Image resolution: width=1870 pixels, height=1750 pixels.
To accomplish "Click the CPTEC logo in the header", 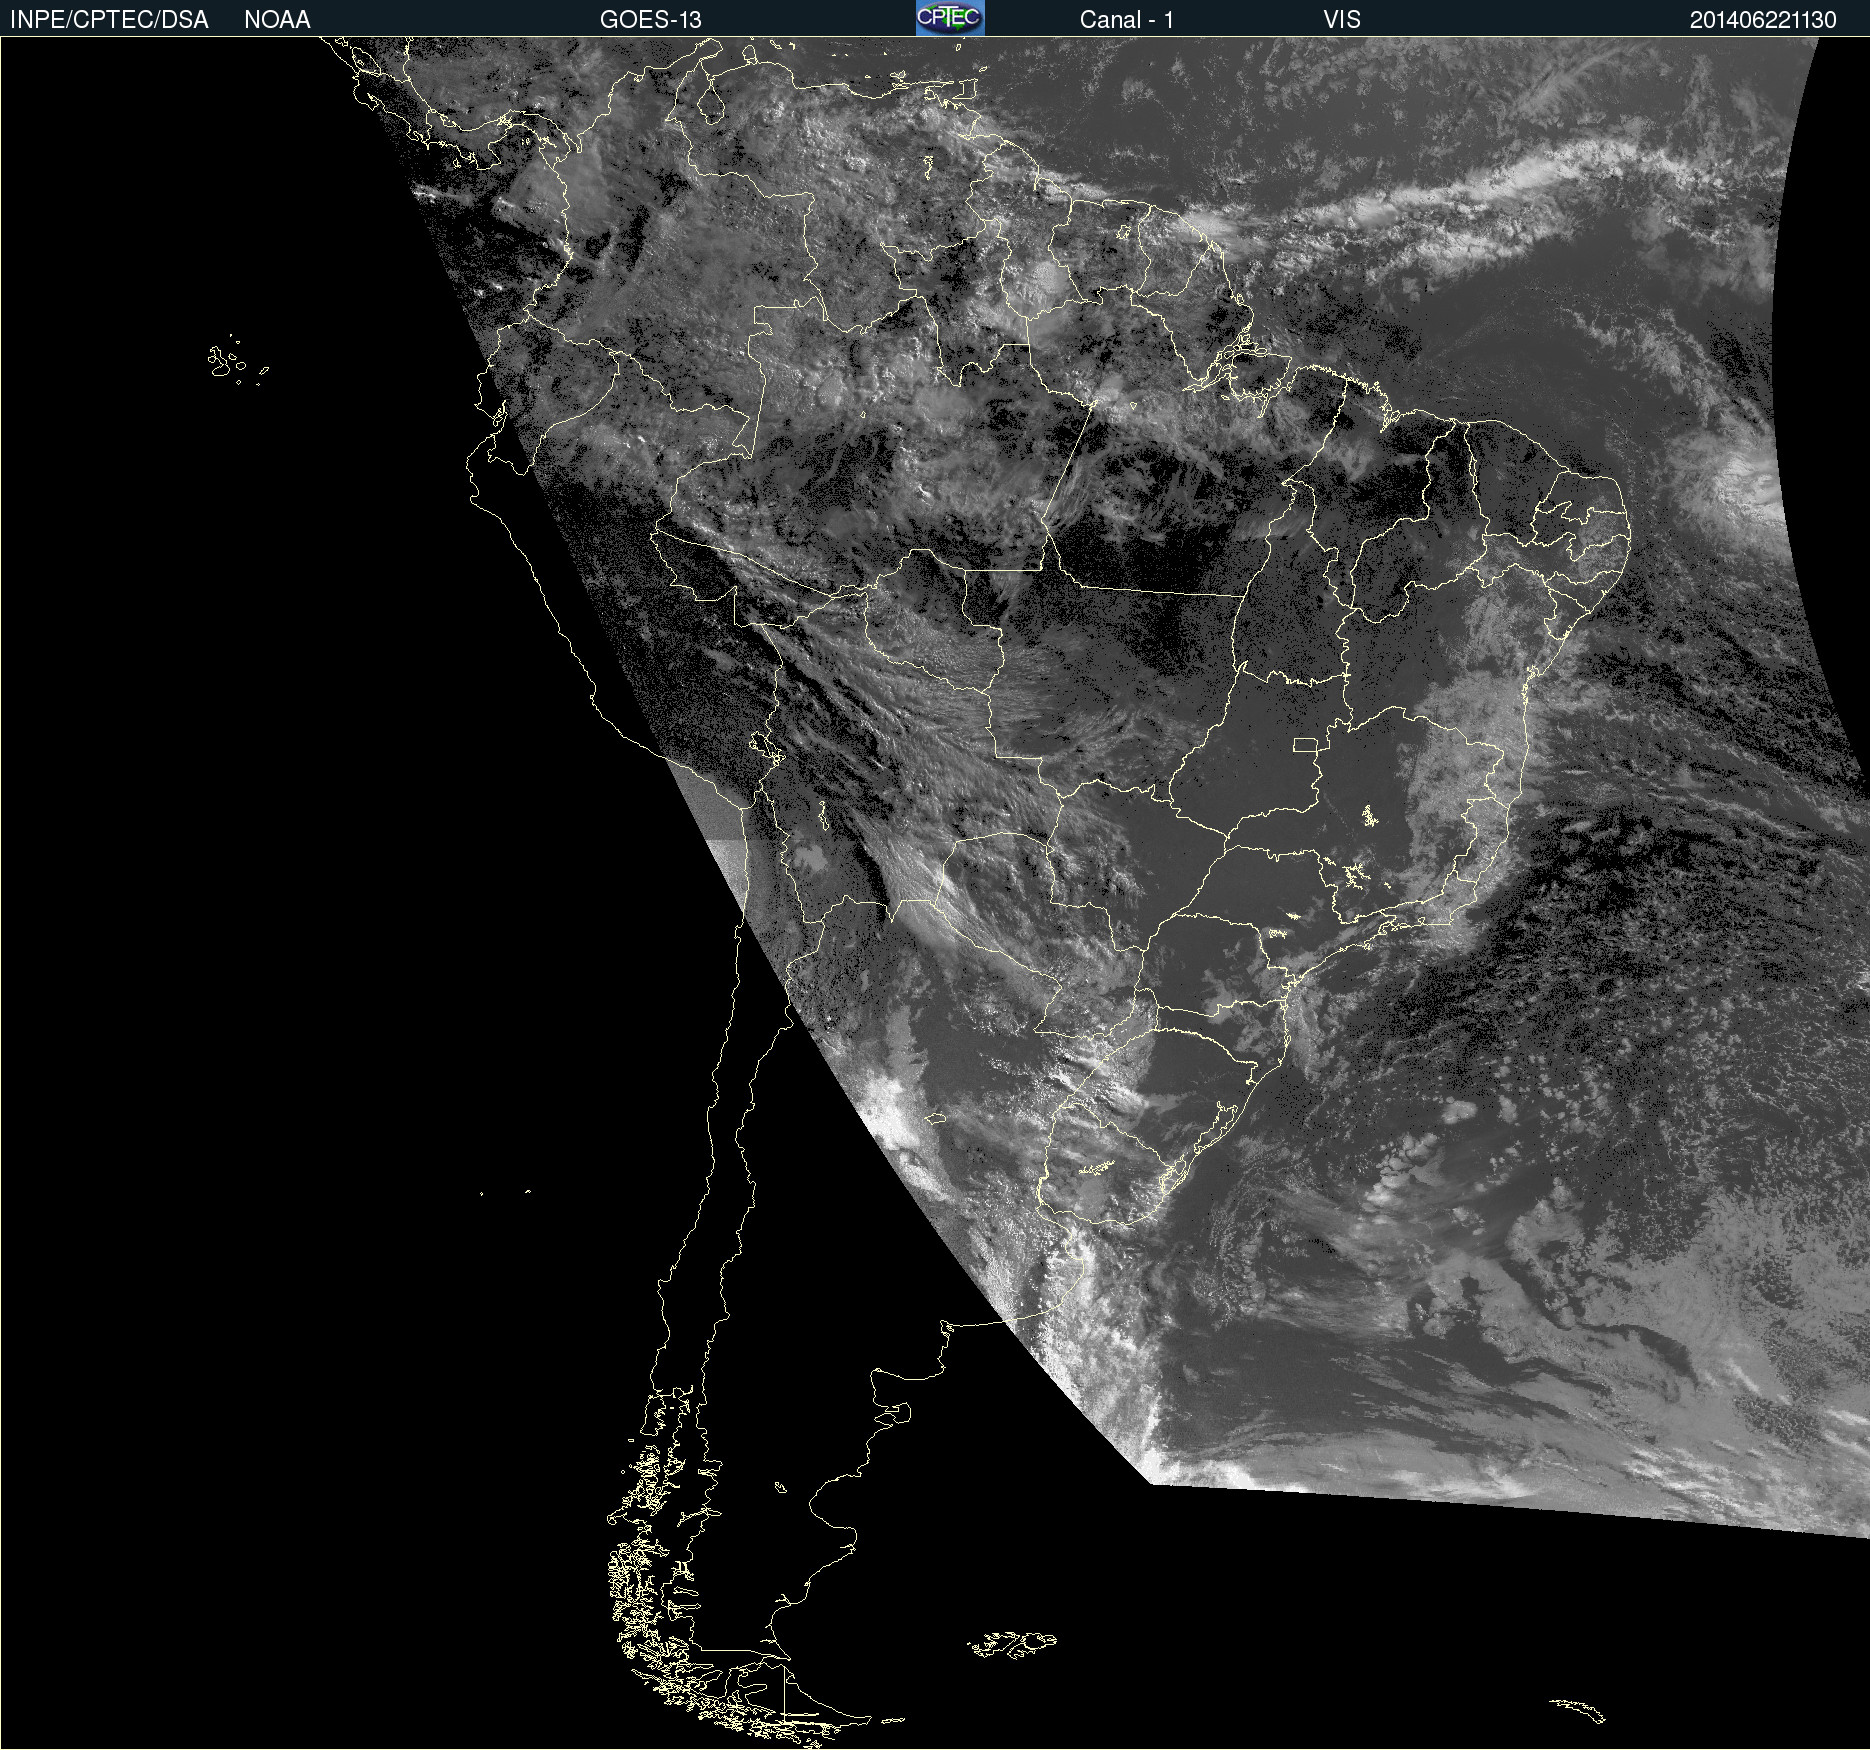I will point(950,18).
